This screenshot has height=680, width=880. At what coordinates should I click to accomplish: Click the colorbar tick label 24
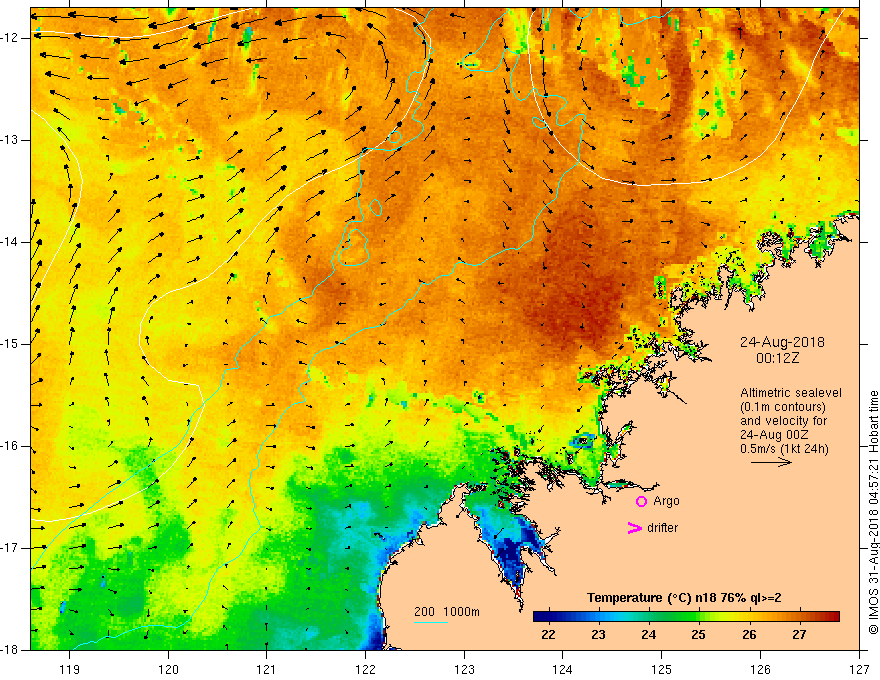648,635
